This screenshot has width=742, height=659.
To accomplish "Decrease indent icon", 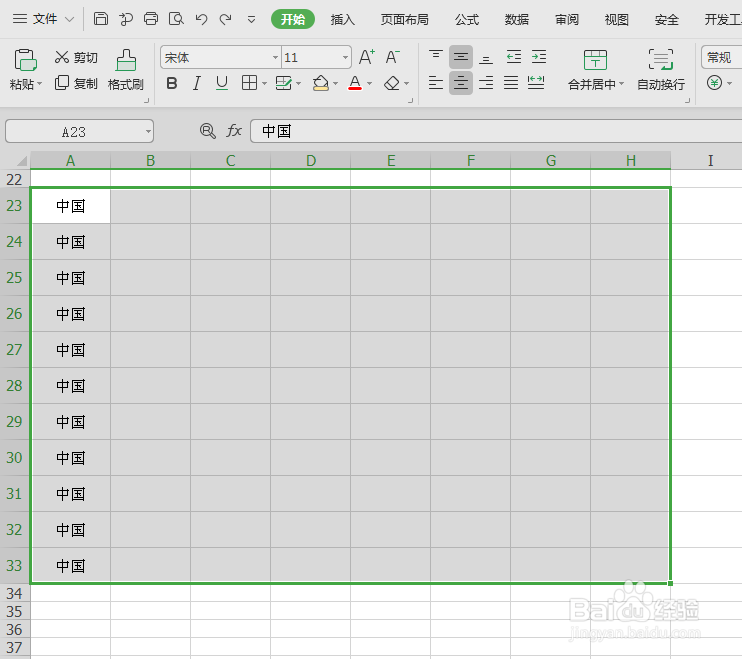I will [x=513, y=57].
